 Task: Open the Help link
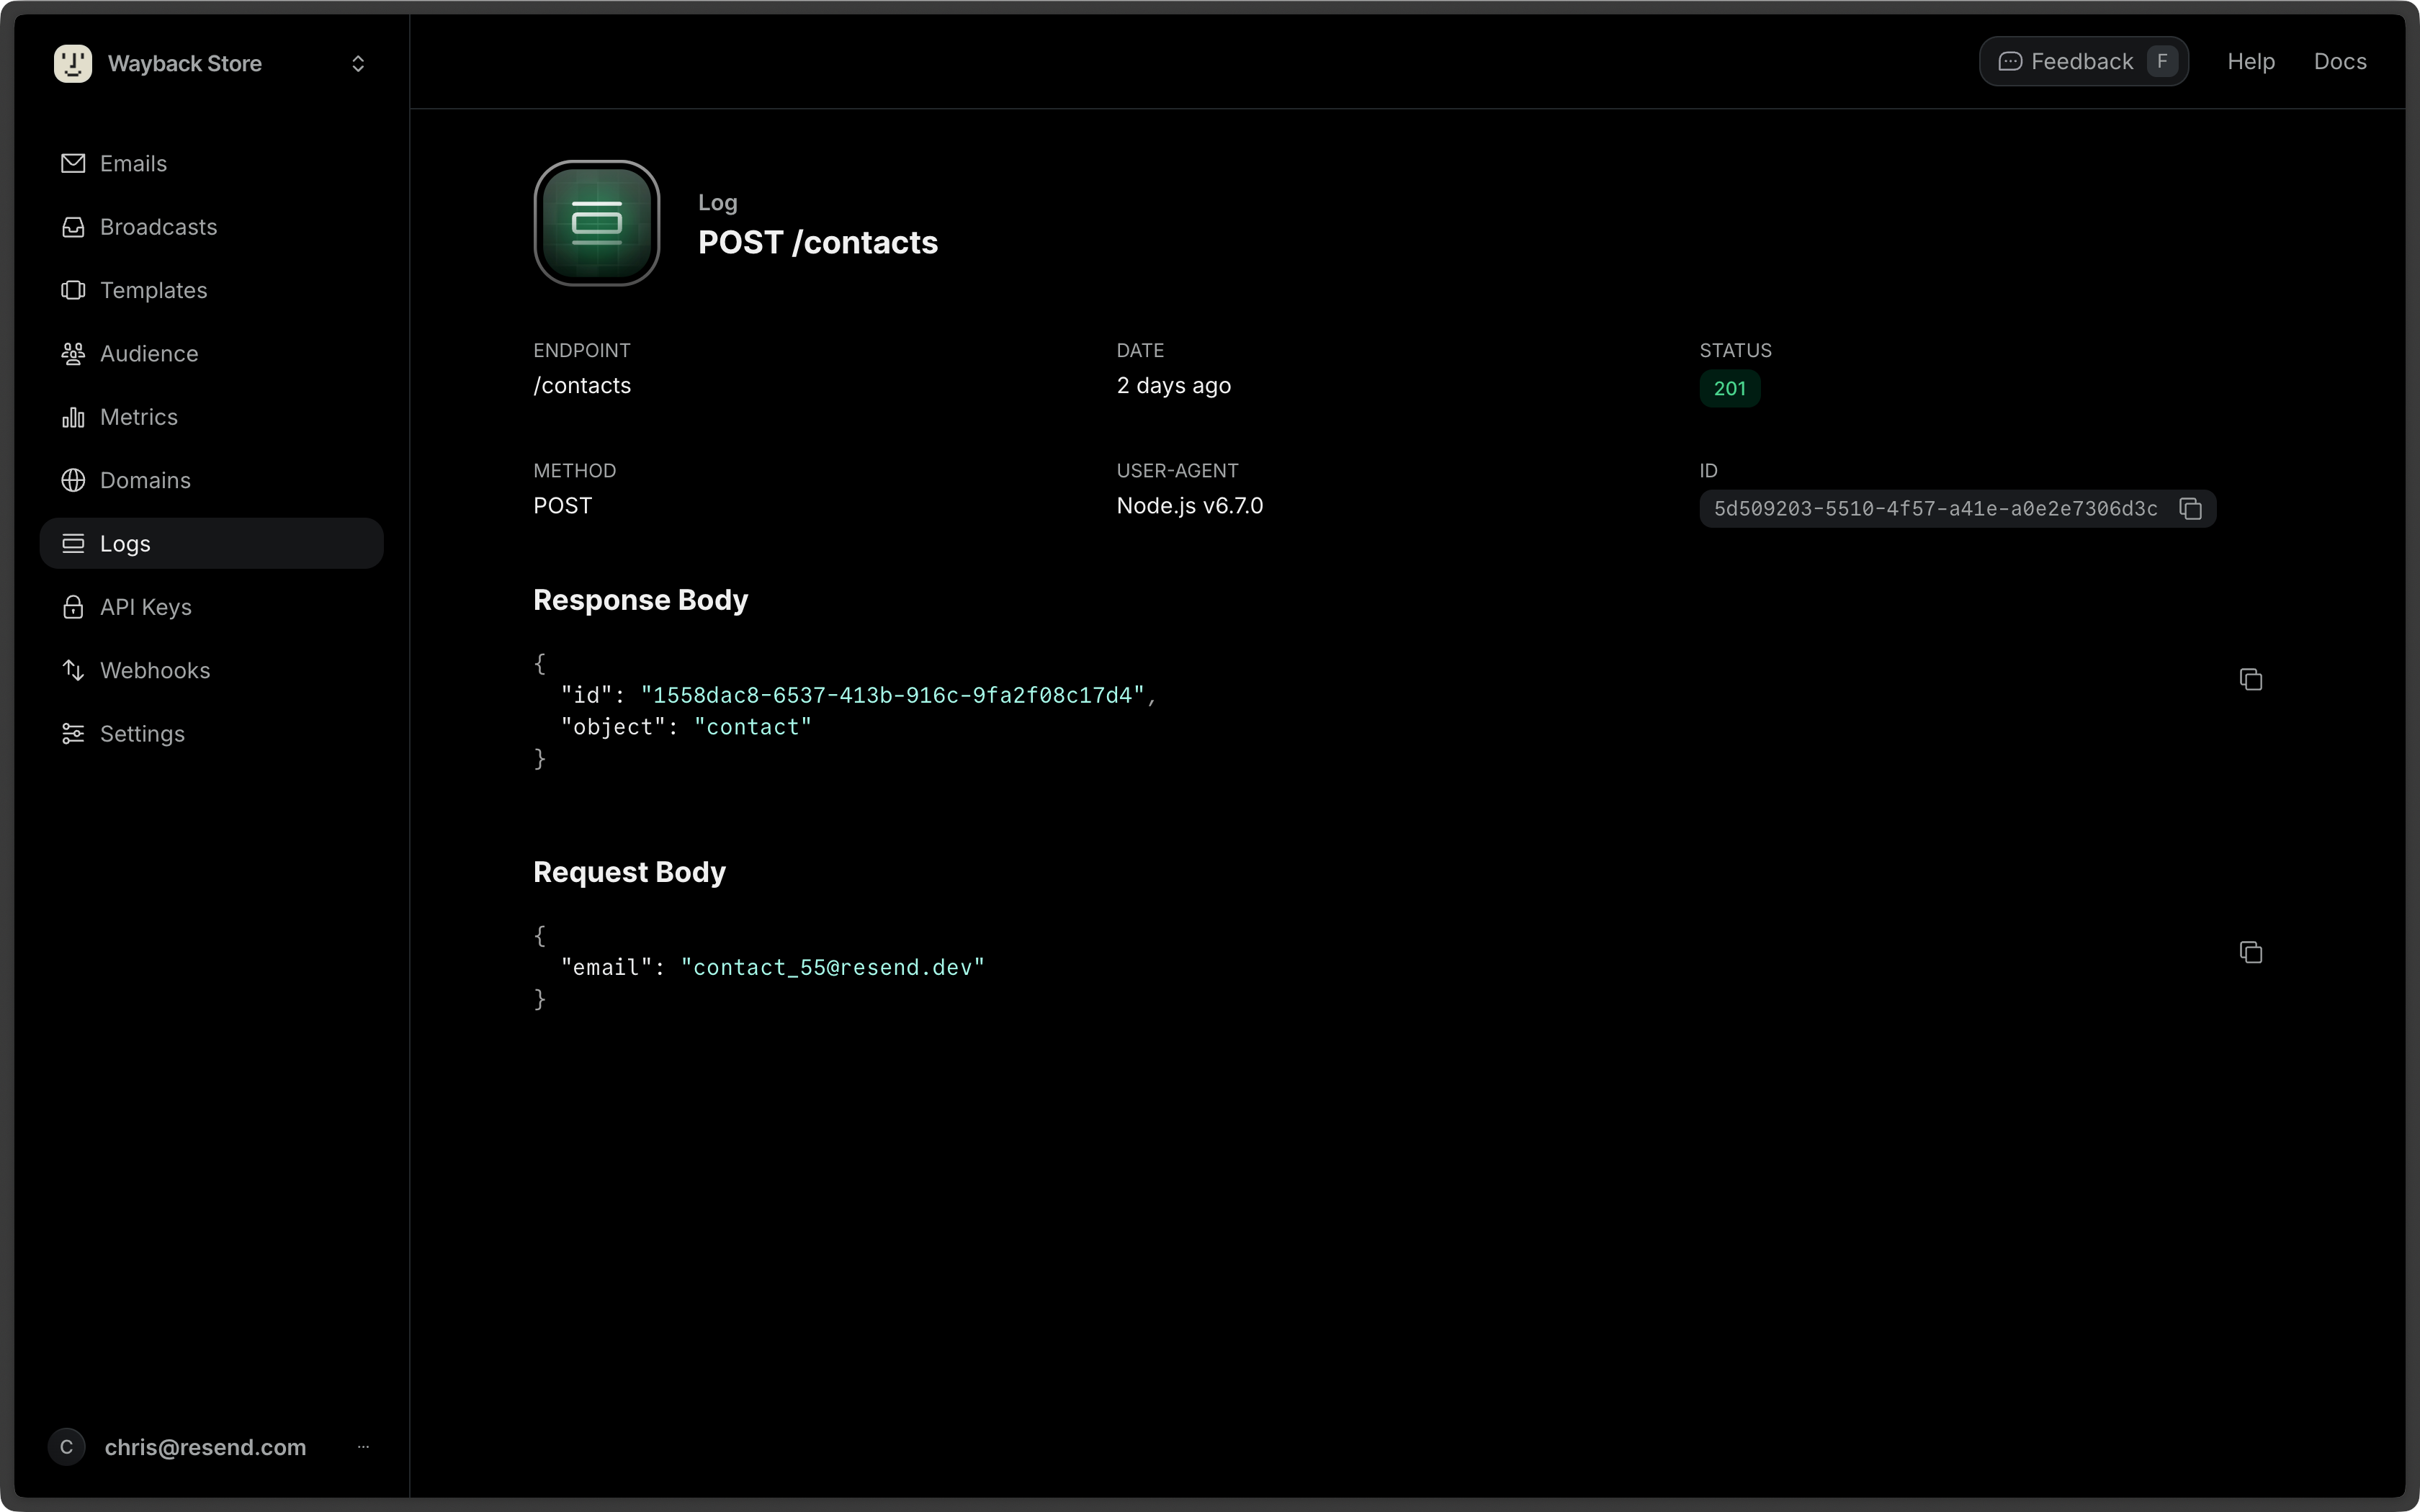(2250, 62)
